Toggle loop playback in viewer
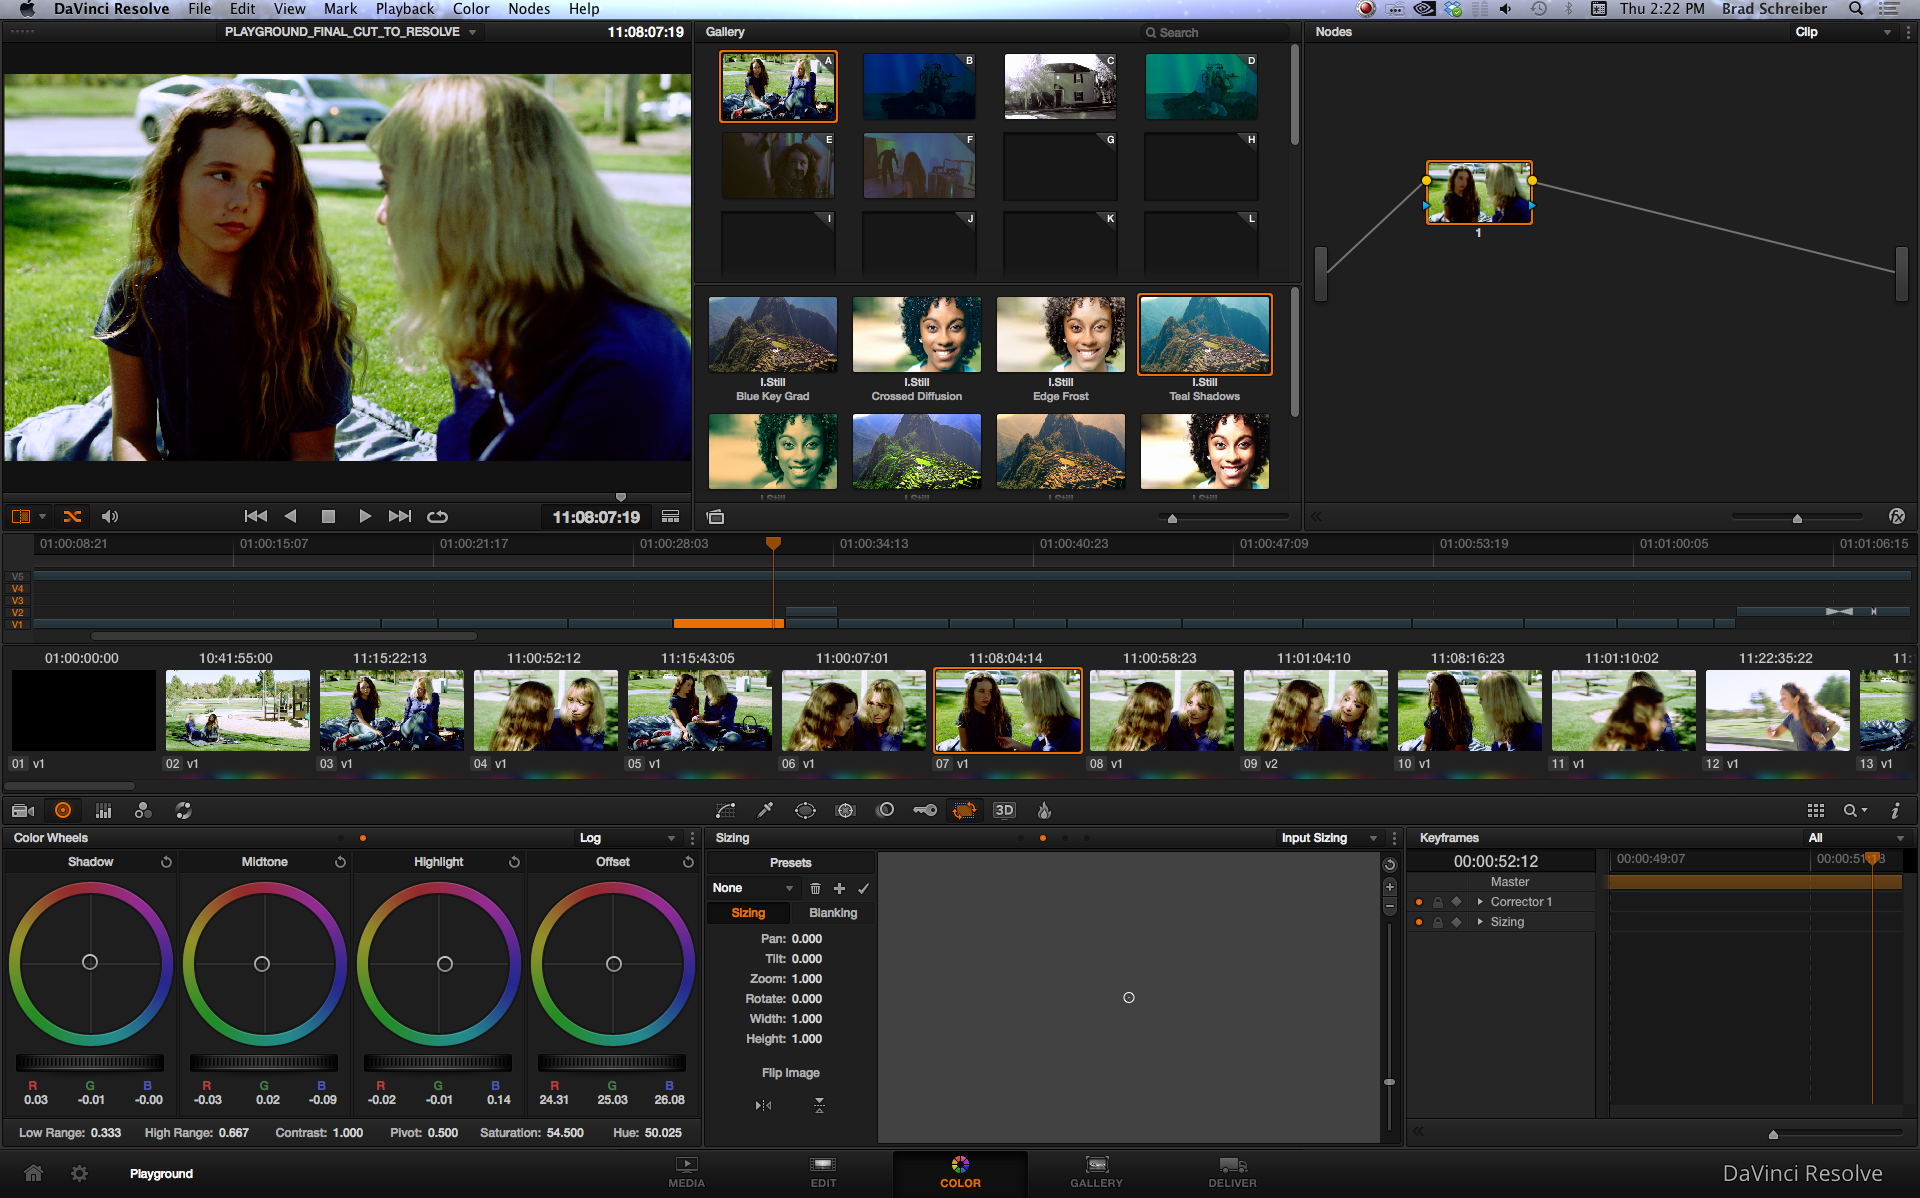Image resolution: width=1920 pixels, height=1198 pixels. tap(437, 516)
